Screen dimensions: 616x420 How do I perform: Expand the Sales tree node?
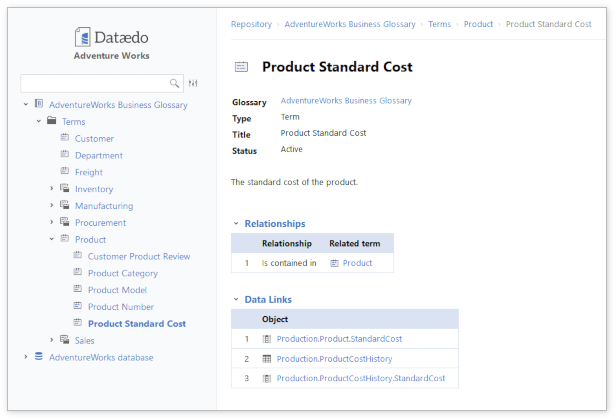click(x=51, y=340)
